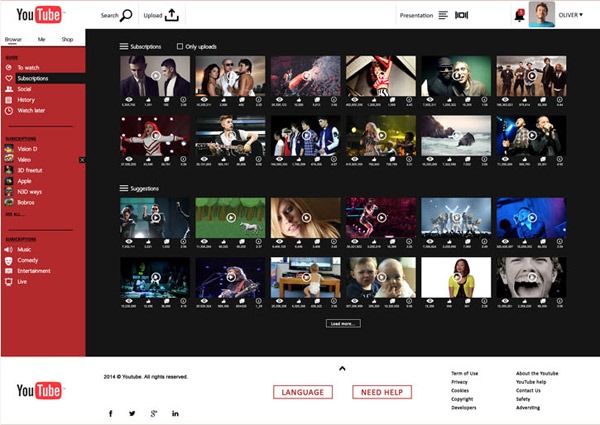Click the Search magnifier icon
This screenshot has width=600, height=425.
click(126, 15)
